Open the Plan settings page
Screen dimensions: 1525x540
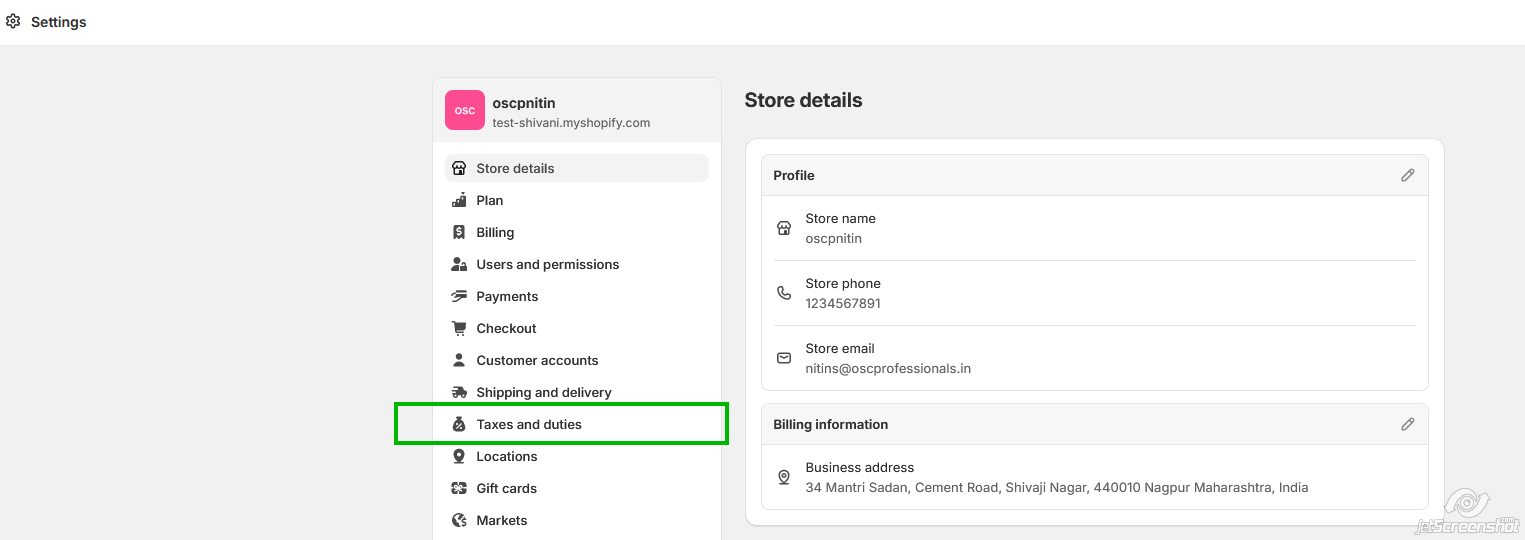tap(489, 200)
